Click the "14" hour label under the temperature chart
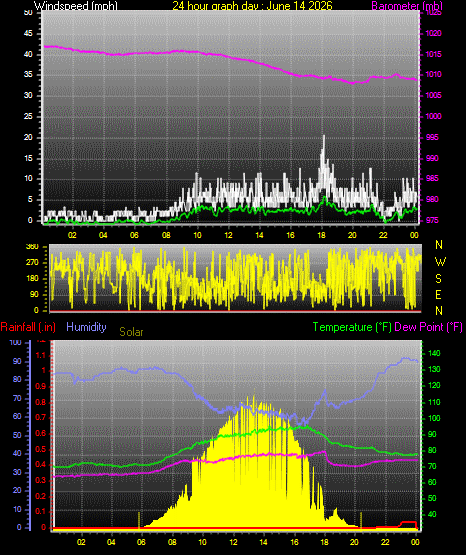Screen dimensions: 466x555 point(264,542)
